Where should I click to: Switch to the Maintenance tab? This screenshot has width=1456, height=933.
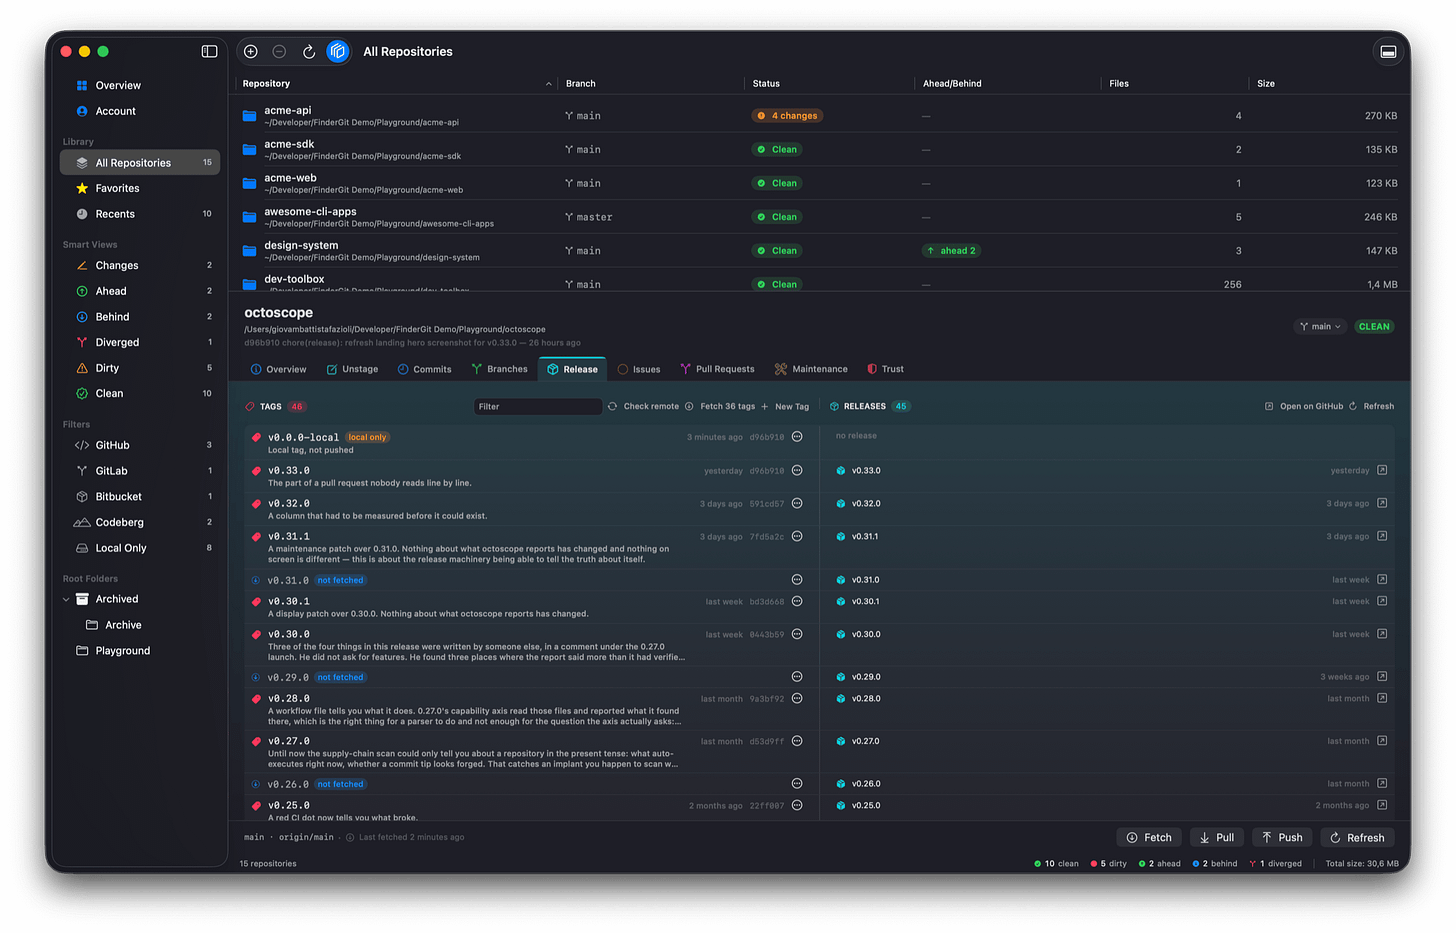coord(811,369)
